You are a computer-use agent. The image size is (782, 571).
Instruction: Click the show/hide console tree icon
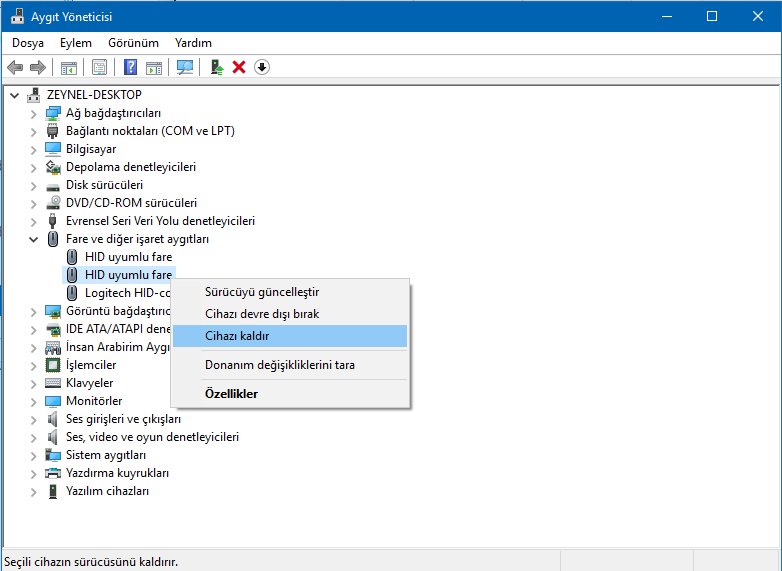tap(69, 67)
